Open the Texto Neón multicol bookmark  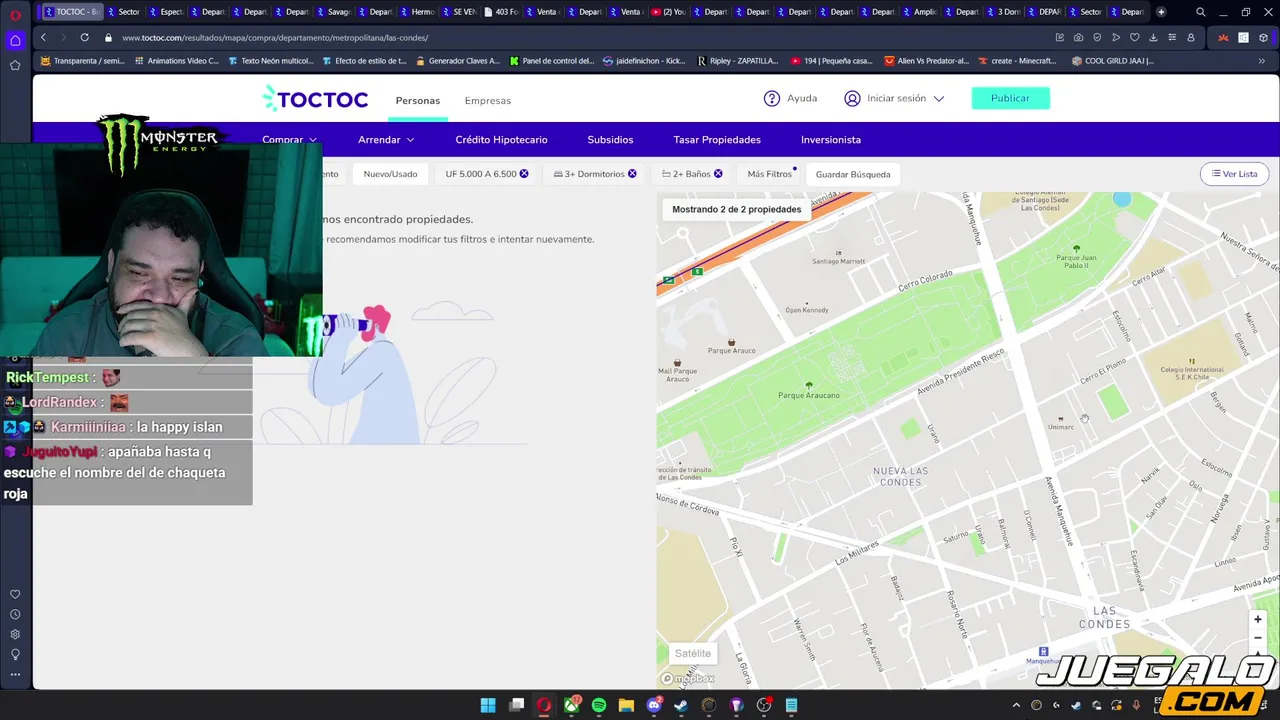point(270,61)
